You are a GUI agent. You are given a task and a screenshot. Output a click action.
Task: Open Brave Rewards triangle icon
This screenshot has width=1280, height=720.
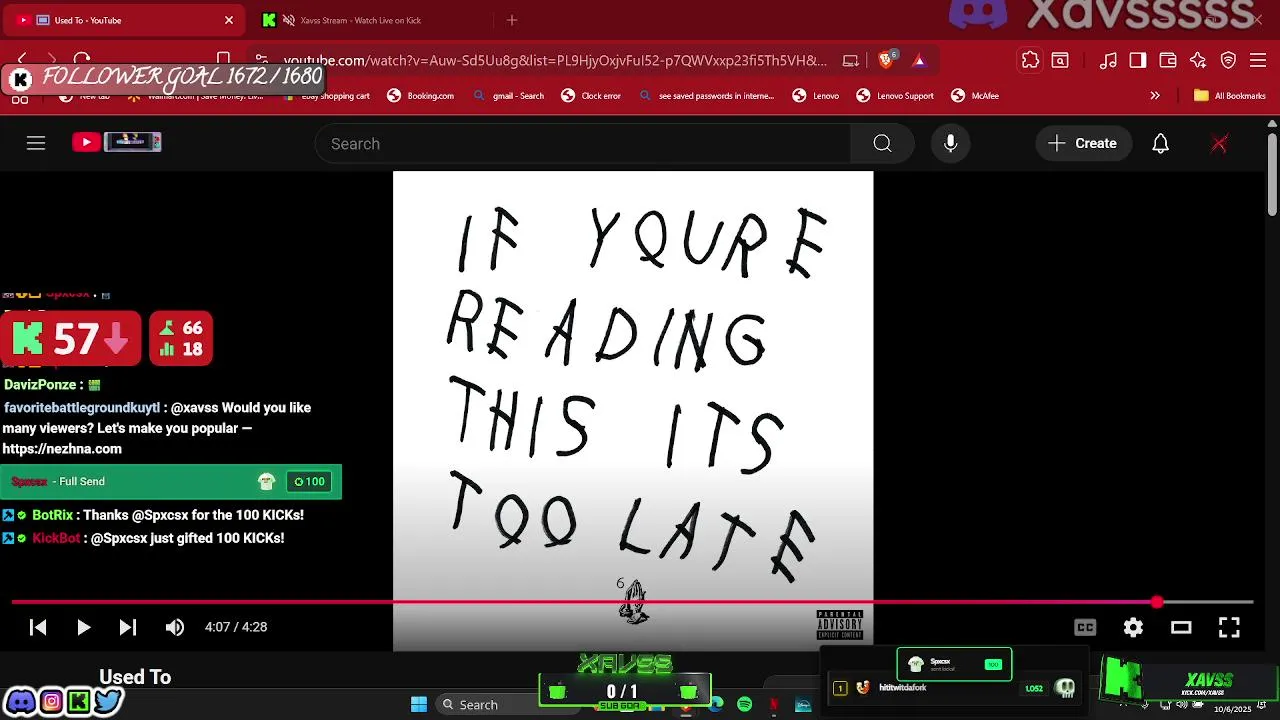point(919,60)
